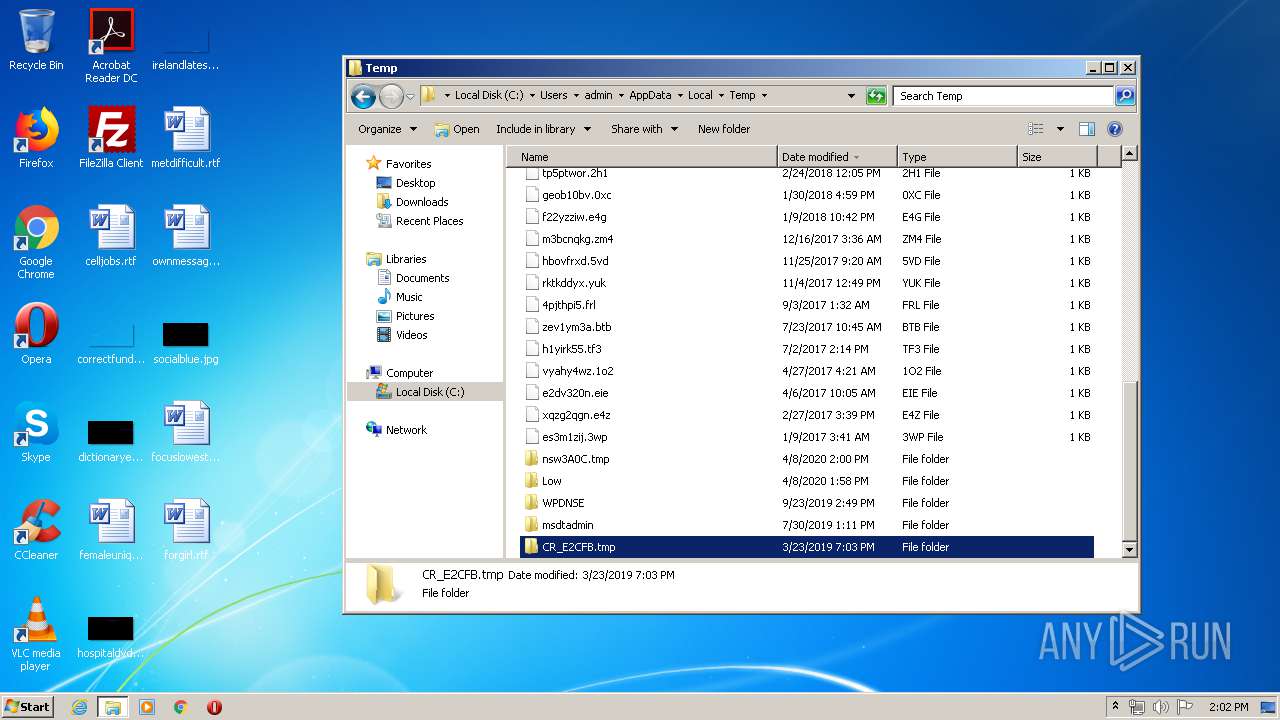The height and width of the screenshot is (720, 1280).
Task: Select file m3bcnqkg.zm4
Action: (807, 239)
